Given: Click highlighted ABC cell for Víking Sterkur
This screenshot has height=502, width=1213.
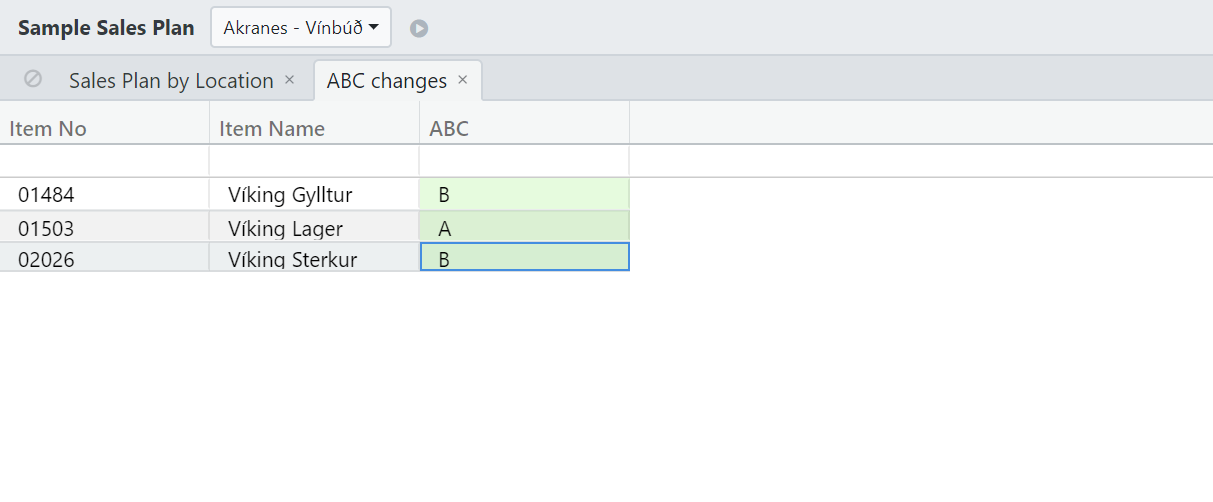Looking at the screenshot, I should (x=524, y=257).
